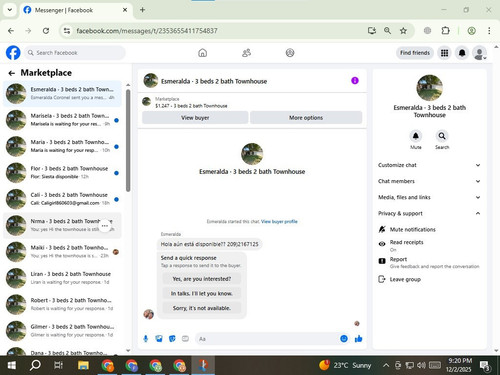Show hidden system tray icons

click(386, 365)
